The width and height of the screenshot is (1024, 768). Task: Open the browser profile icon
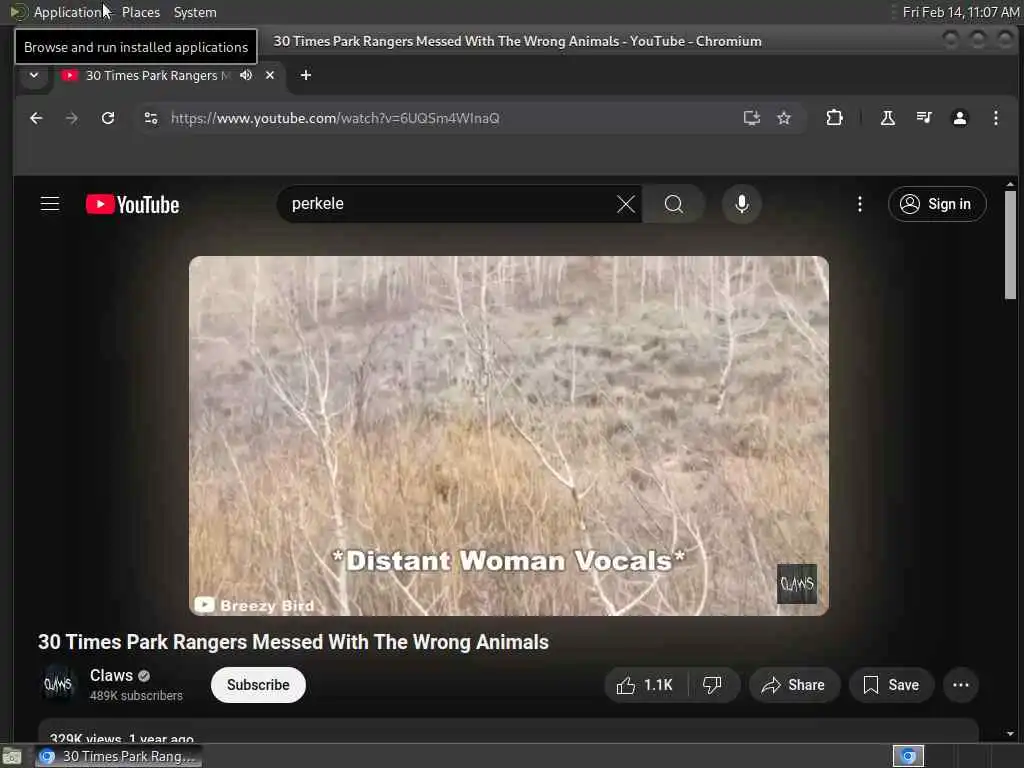coord(959,118)
